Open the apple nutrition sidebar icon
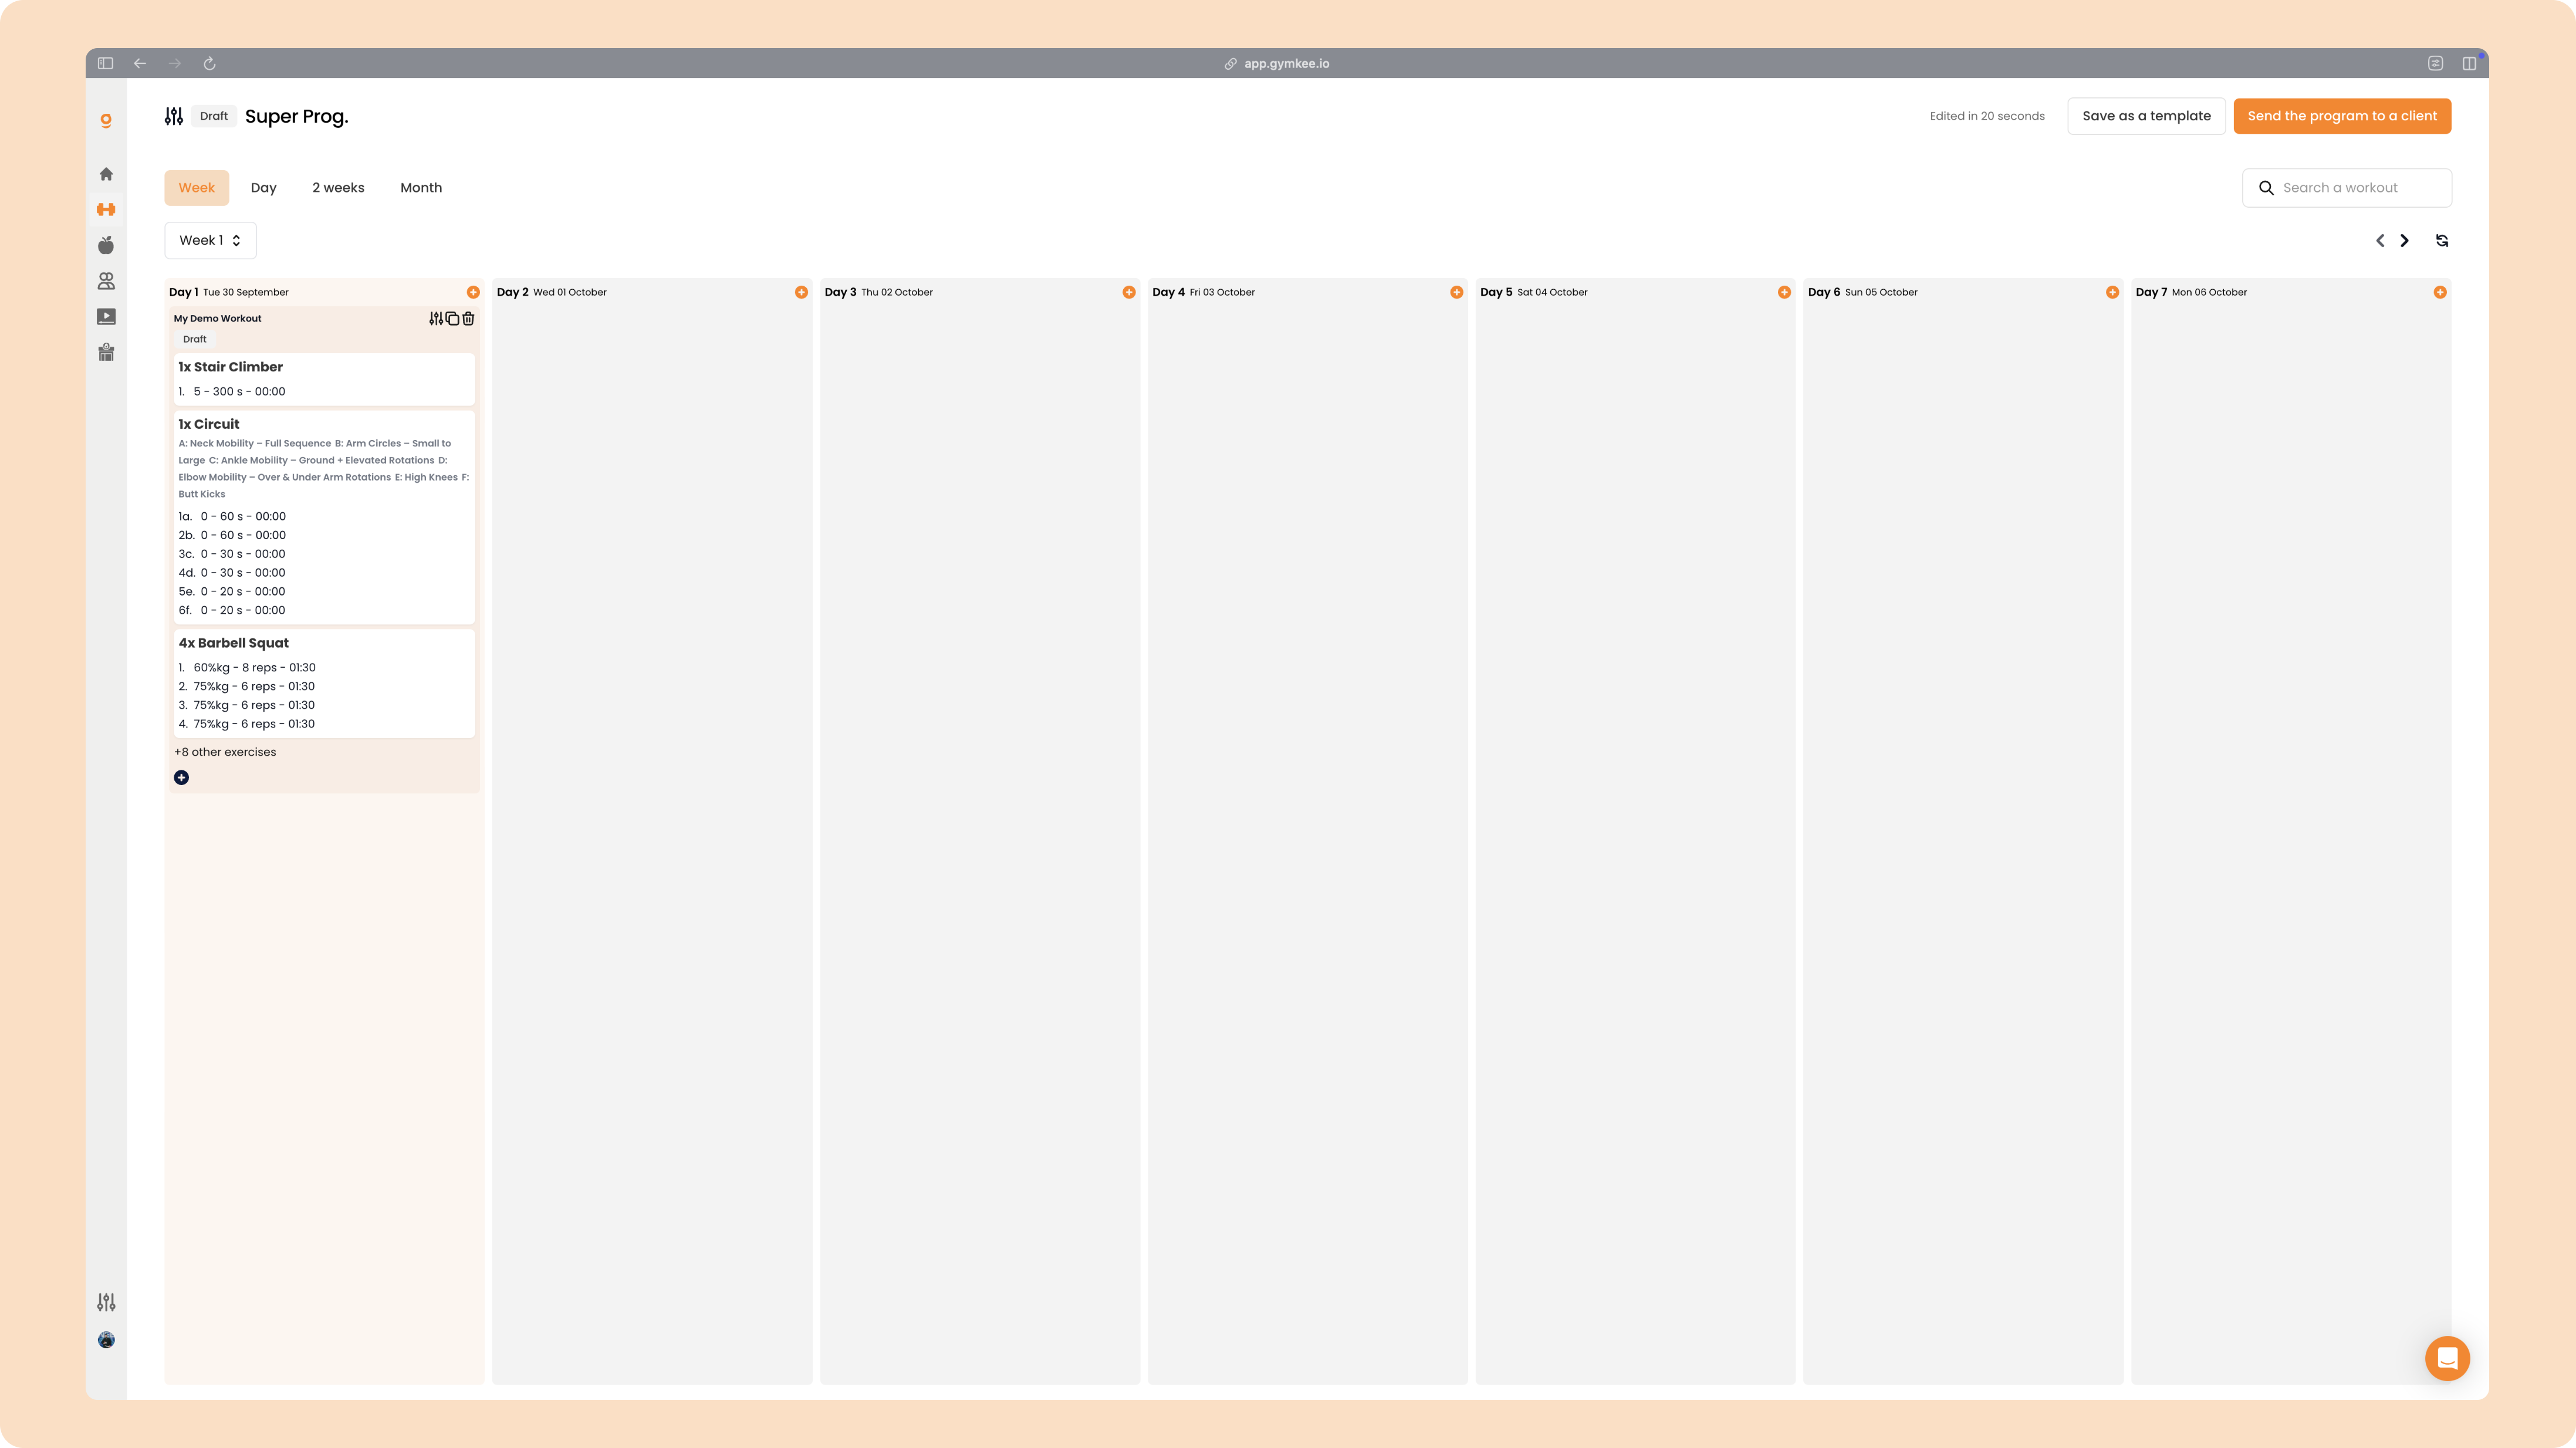2576x1448 pixels. (x=106, y=245)
